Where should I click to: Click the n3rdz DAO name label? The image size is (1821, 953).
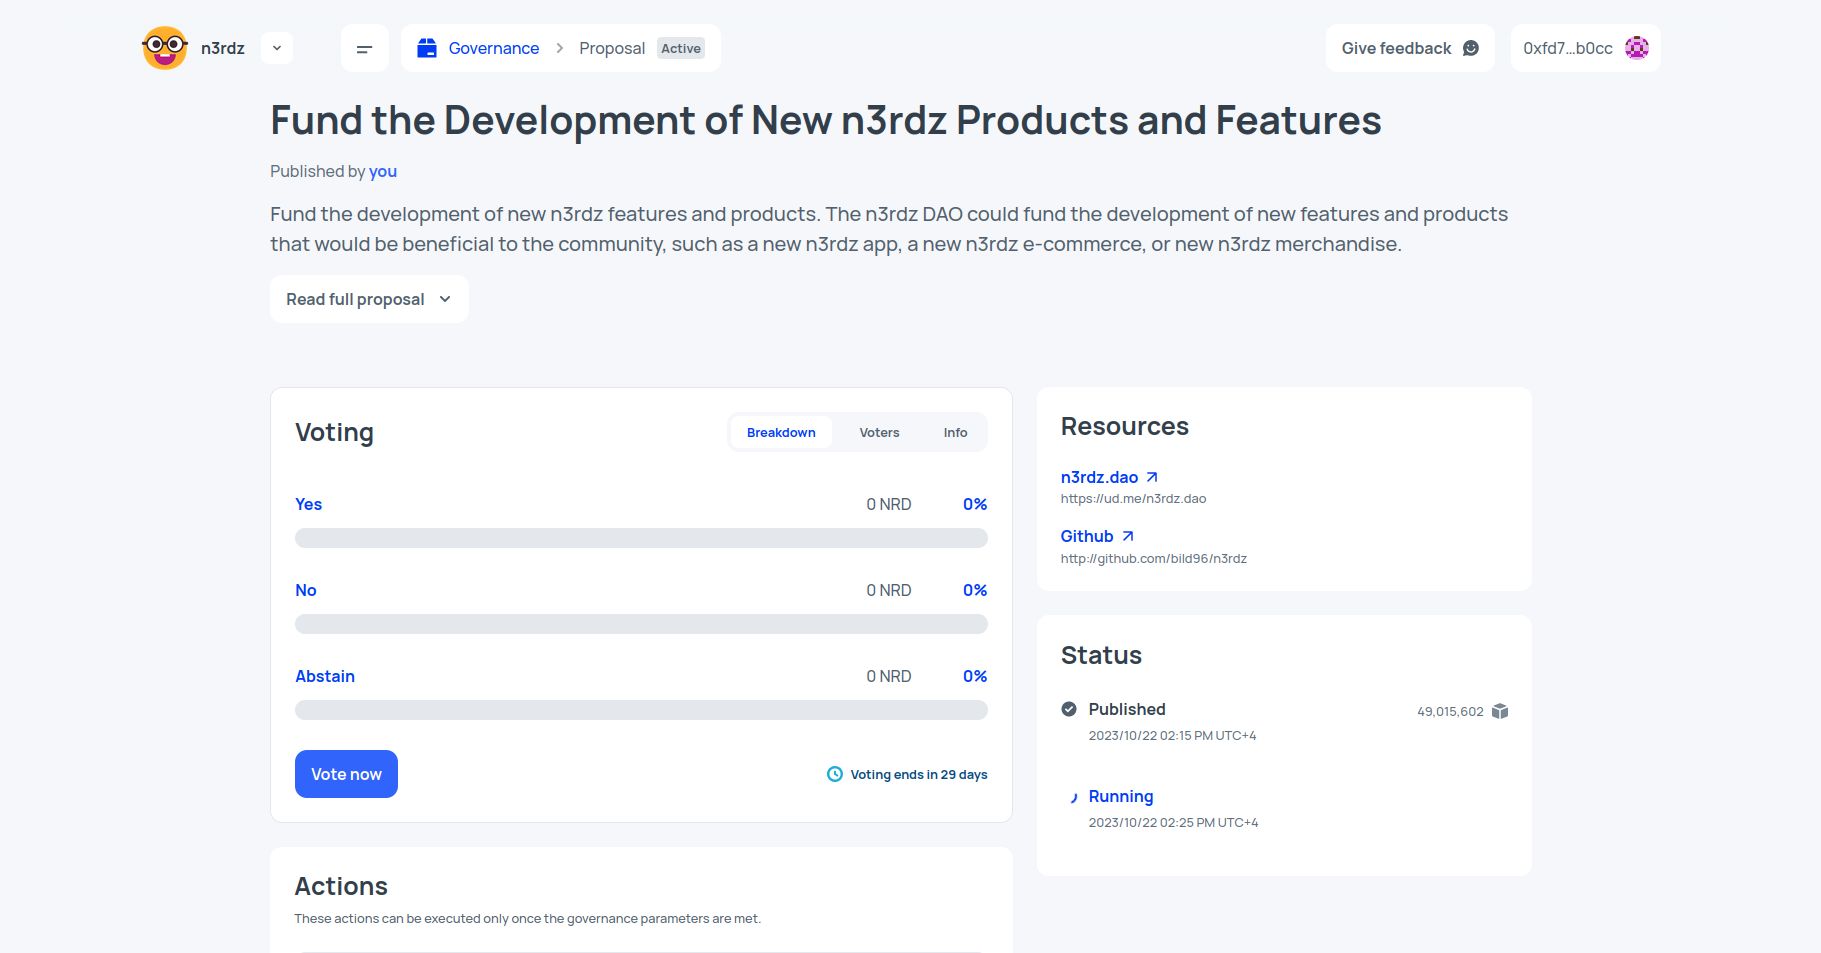pyautogui.click(x=223, y=48)
